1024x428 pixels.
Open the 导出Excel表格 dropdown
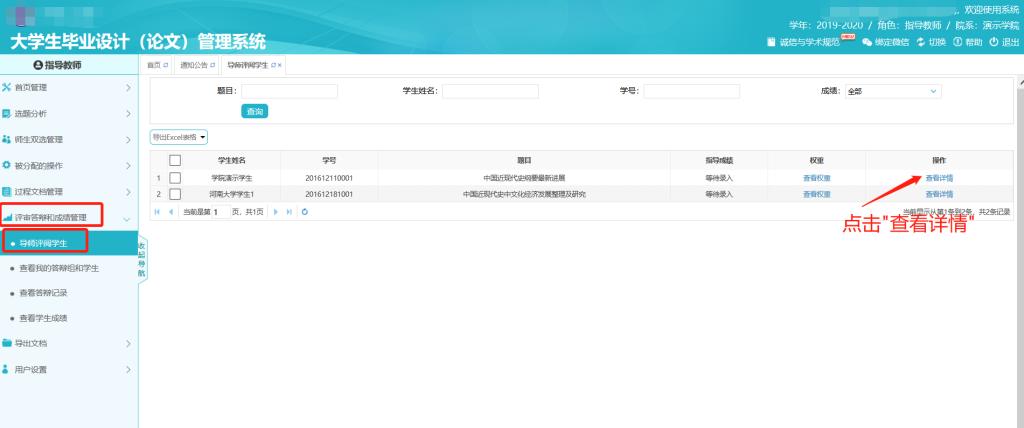[178, 136]
